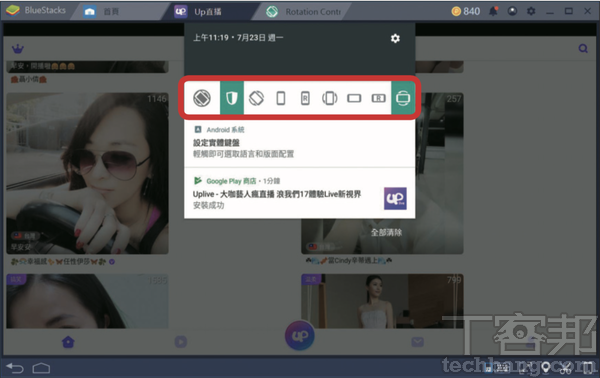Select the portrait orientation phone icon

tap(281, 98)
